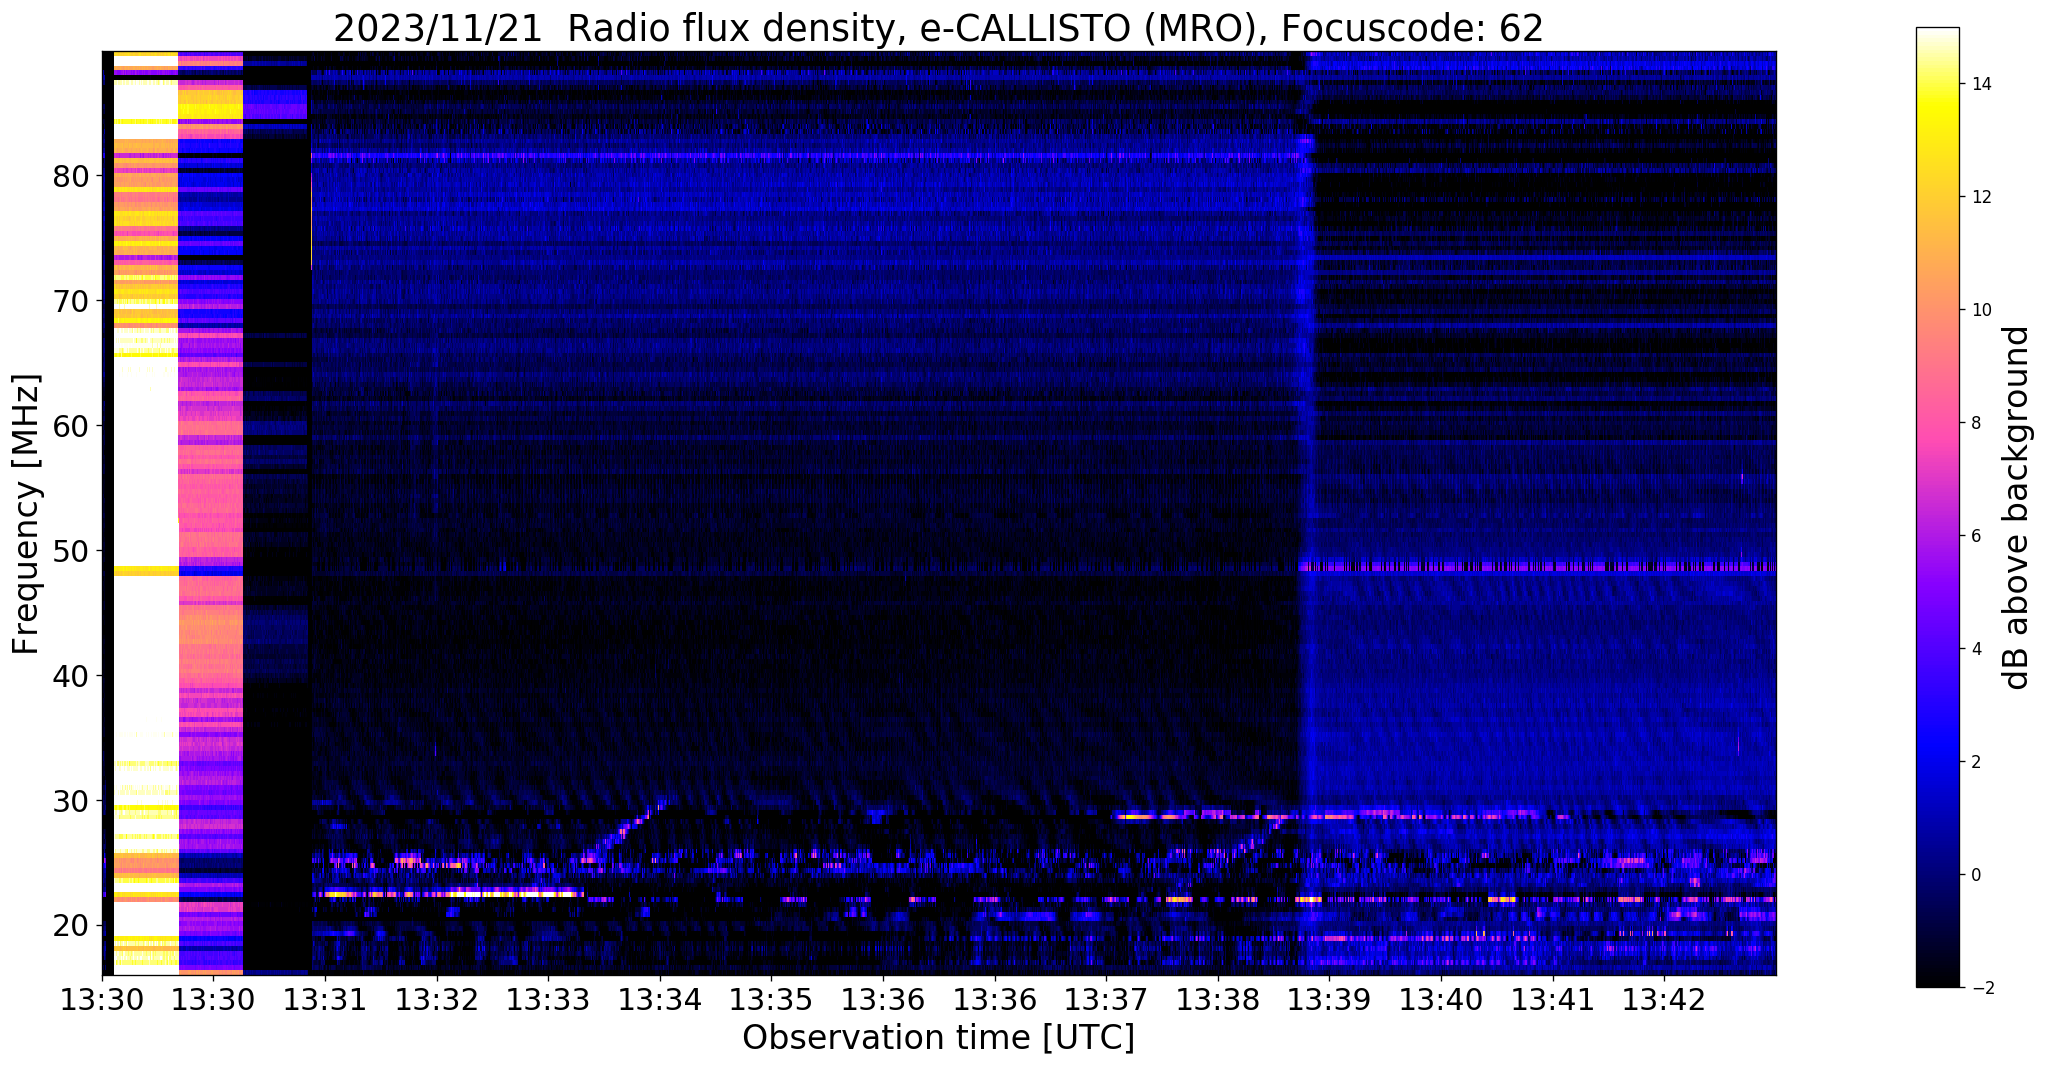Click the spectrogram plot area
Image resolution: width=2047 pixels, height=1067 pixels.
(939, 513)
